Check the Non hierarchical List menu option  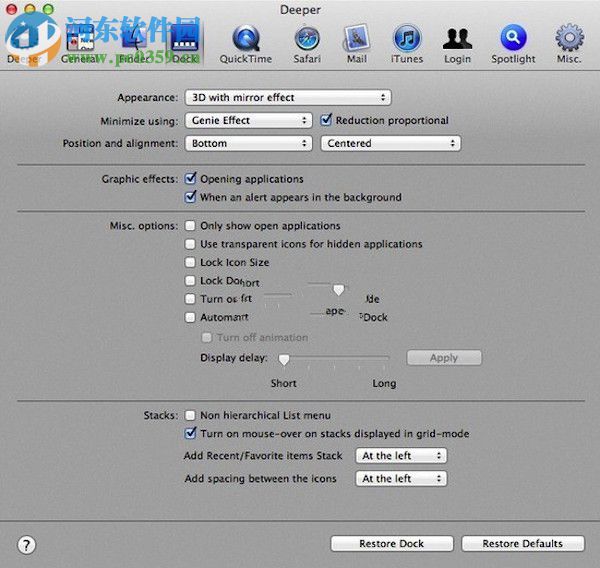(x=190, y=415)
